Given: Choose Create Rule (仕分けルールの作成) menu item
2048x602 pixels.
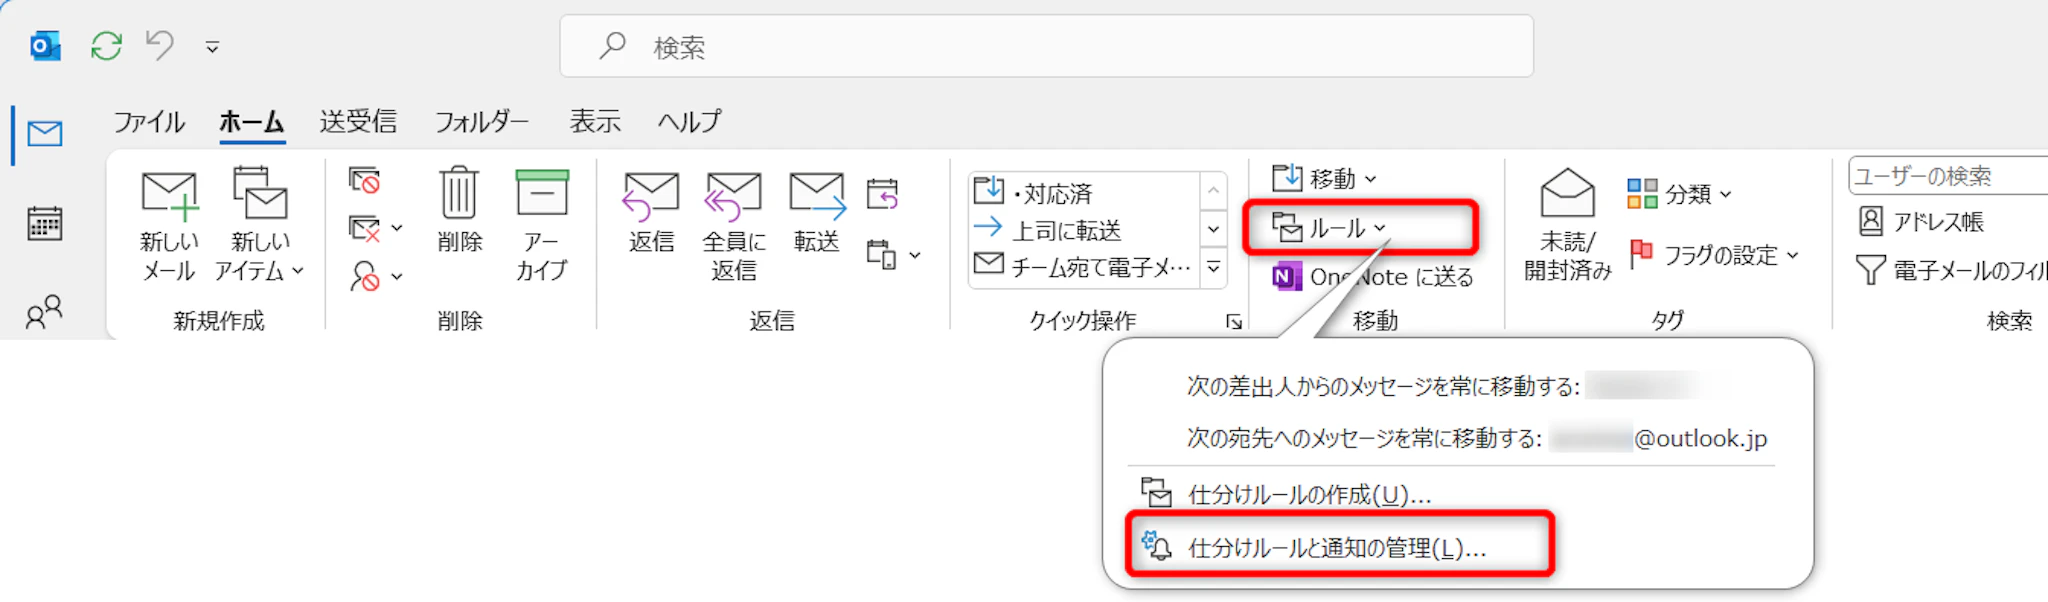Looking at the screenshot, I should [x=1309, y=494].
